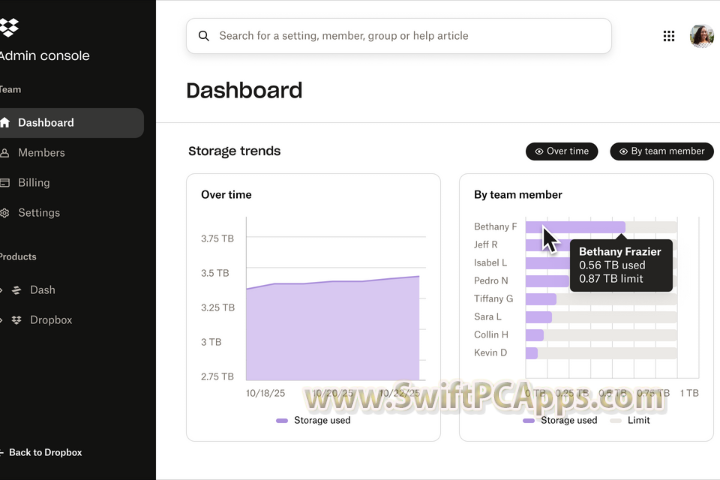This screenshot has height=480, width=720.
Task: Click the Dashboard page heading
Action: click(244, 90)
